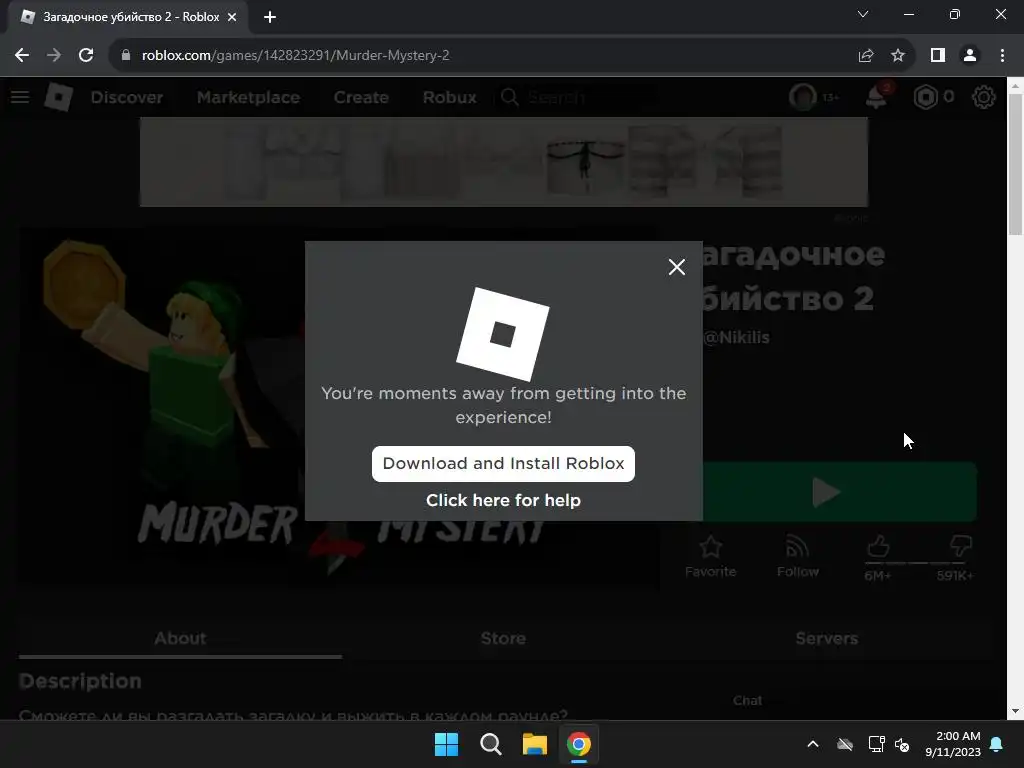Show hidden system tray icons
1024x768 pixels.
tap(813, 744)
